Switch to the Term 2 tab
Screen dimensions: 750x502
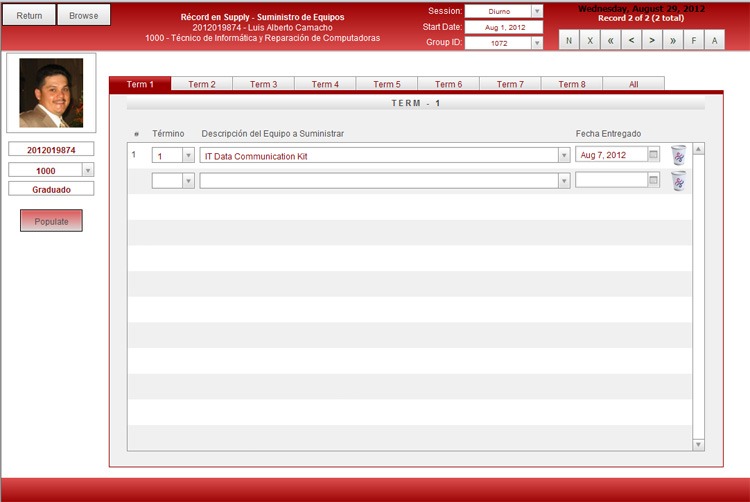202,84
